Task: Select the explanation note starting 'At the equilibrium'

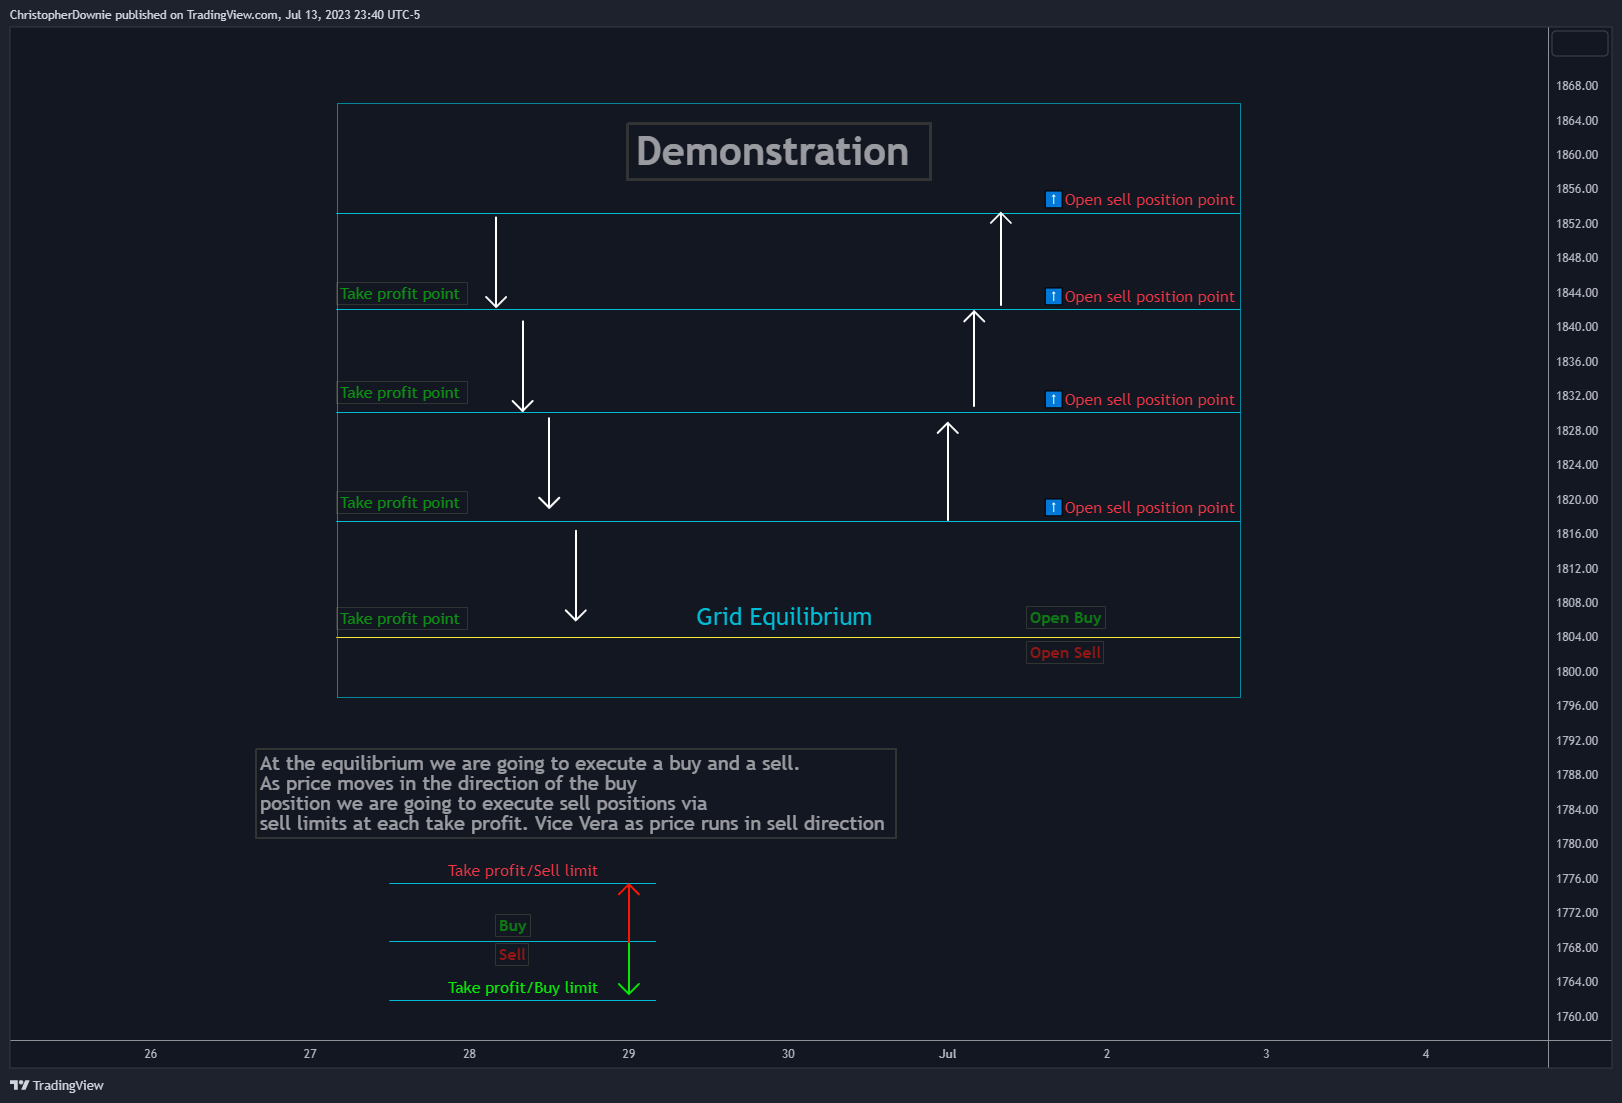Action: [x=576, y=794]
